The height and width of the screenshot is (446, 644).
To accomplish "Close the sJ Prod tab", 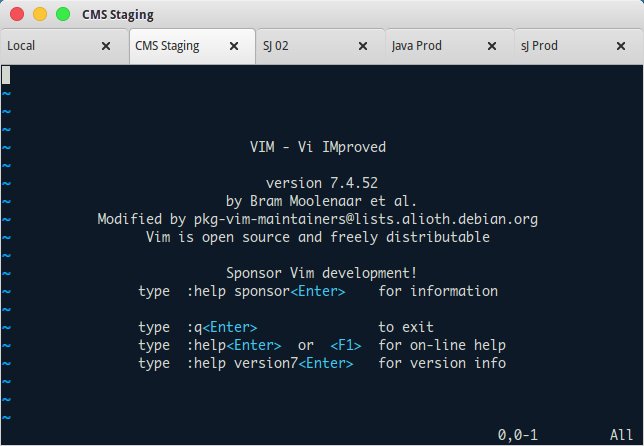I will (621, 46).
